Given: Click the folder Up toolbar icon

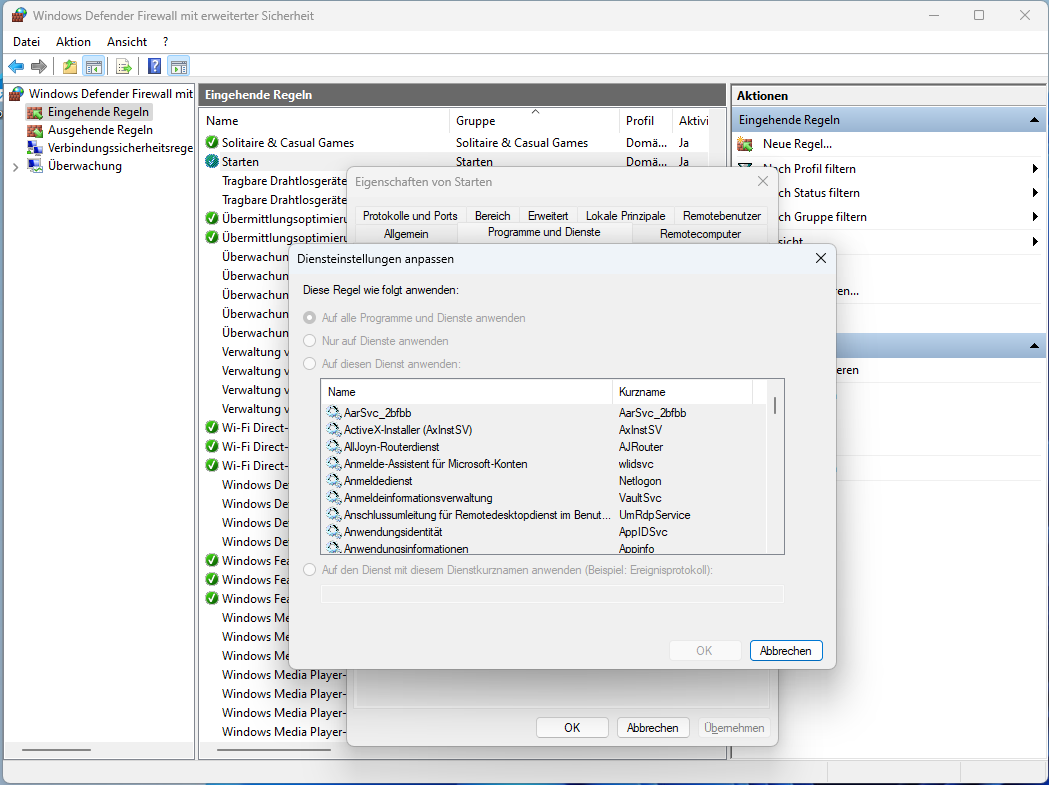Looking at the screenshot, I should (70, 66).
